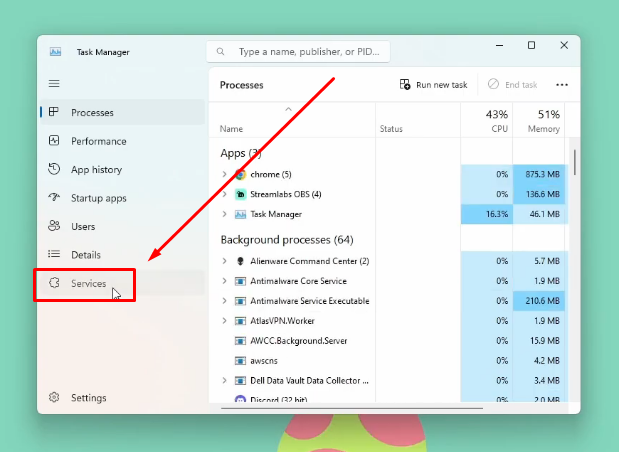Click Task Manager's 16.3% CPU cell
This screenshot has height=452, width=619.
point(487,214)
